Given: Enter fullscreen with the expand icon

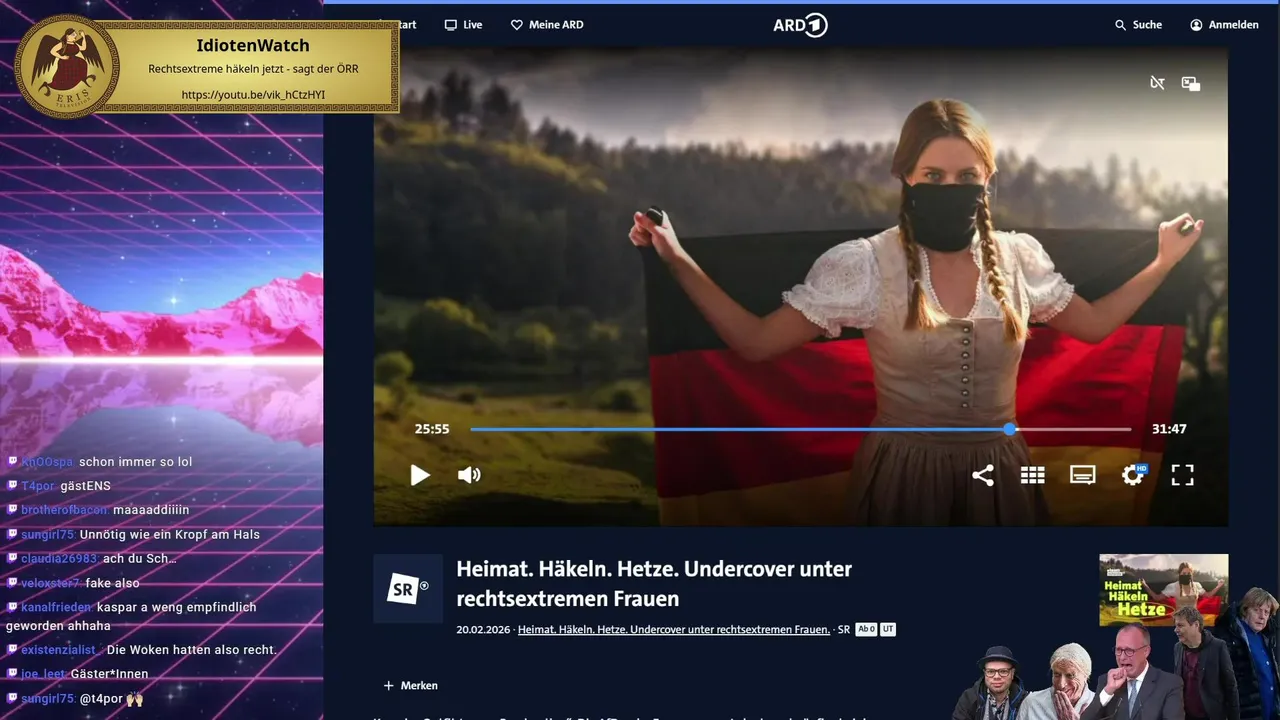Looking at the screenshot, I should [1183, 475].
